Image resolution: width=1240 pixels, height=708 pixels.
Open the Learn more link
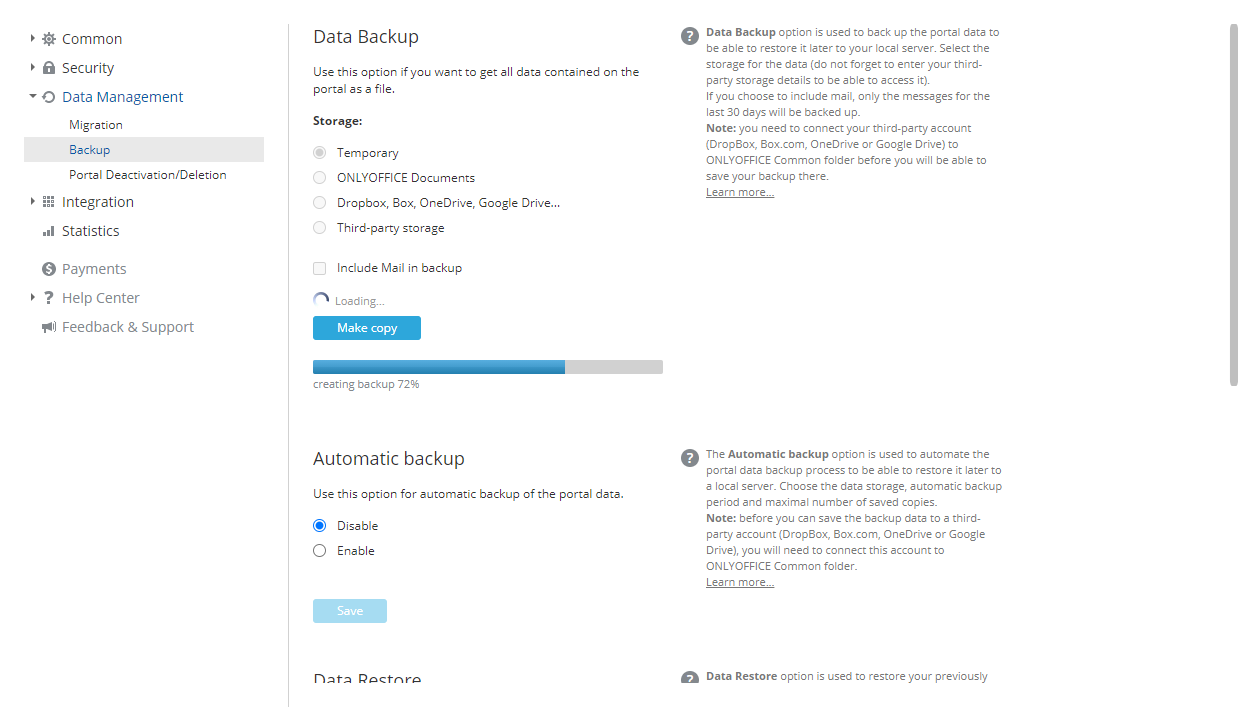tap(739, 191)
